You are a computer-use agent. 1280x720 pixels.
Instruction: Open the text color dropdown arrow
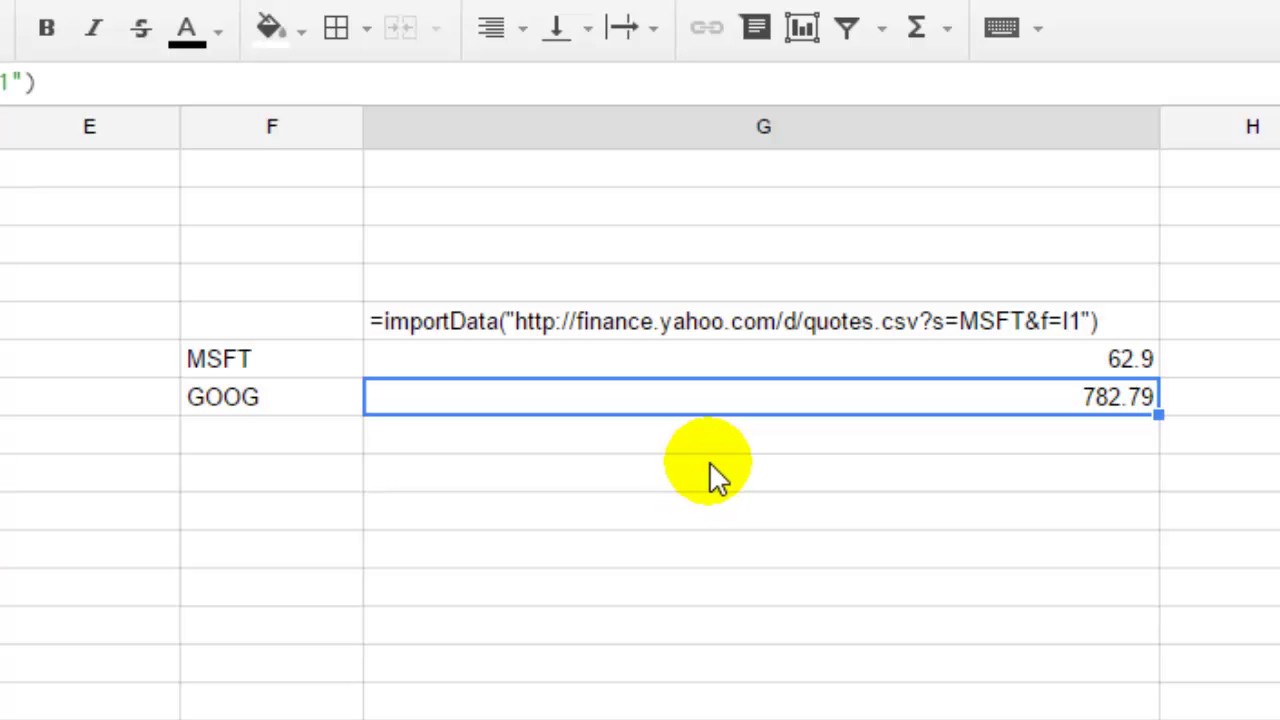218,30
